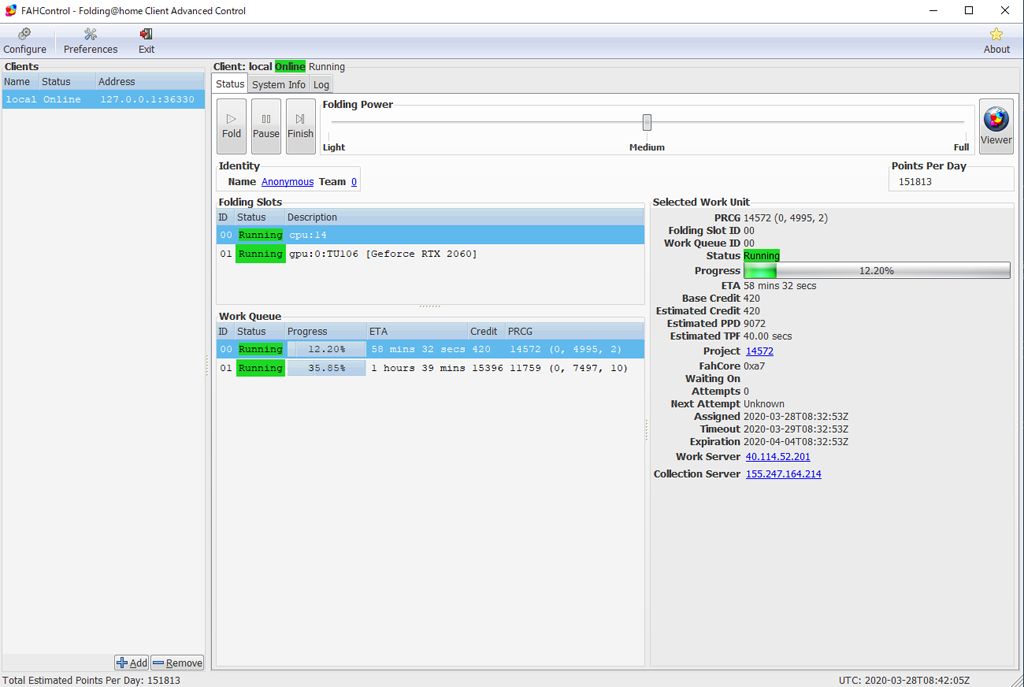Add a new client
This screenshot has width=1024, height=687.
point(131,663)
